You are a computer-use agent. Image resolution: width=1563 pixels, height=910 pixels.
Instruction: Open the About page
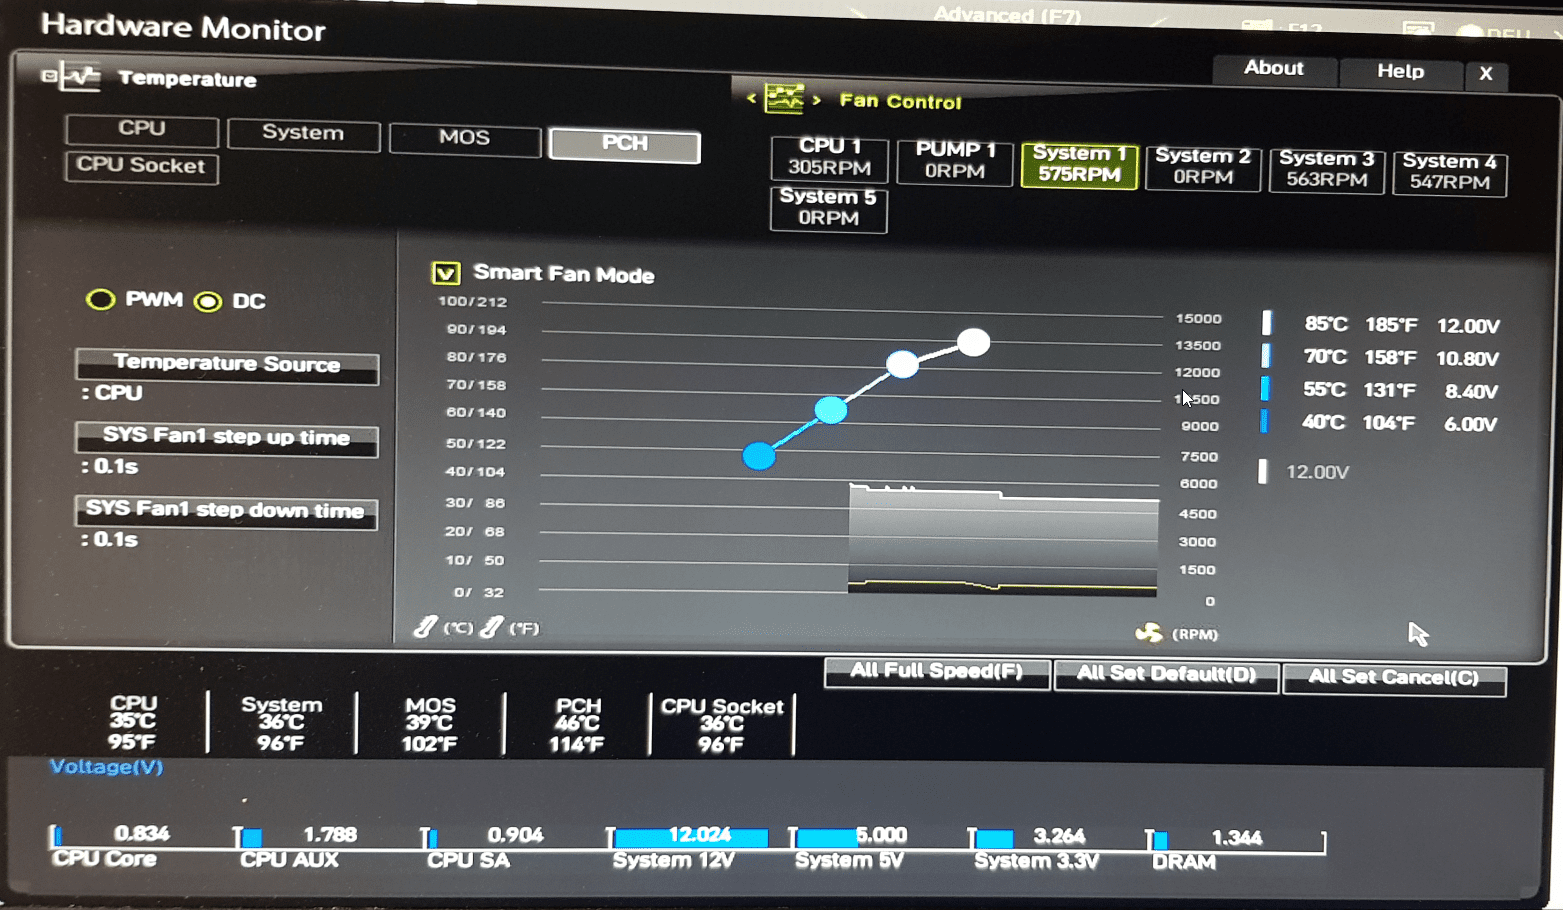click(x=1274, y=69)
